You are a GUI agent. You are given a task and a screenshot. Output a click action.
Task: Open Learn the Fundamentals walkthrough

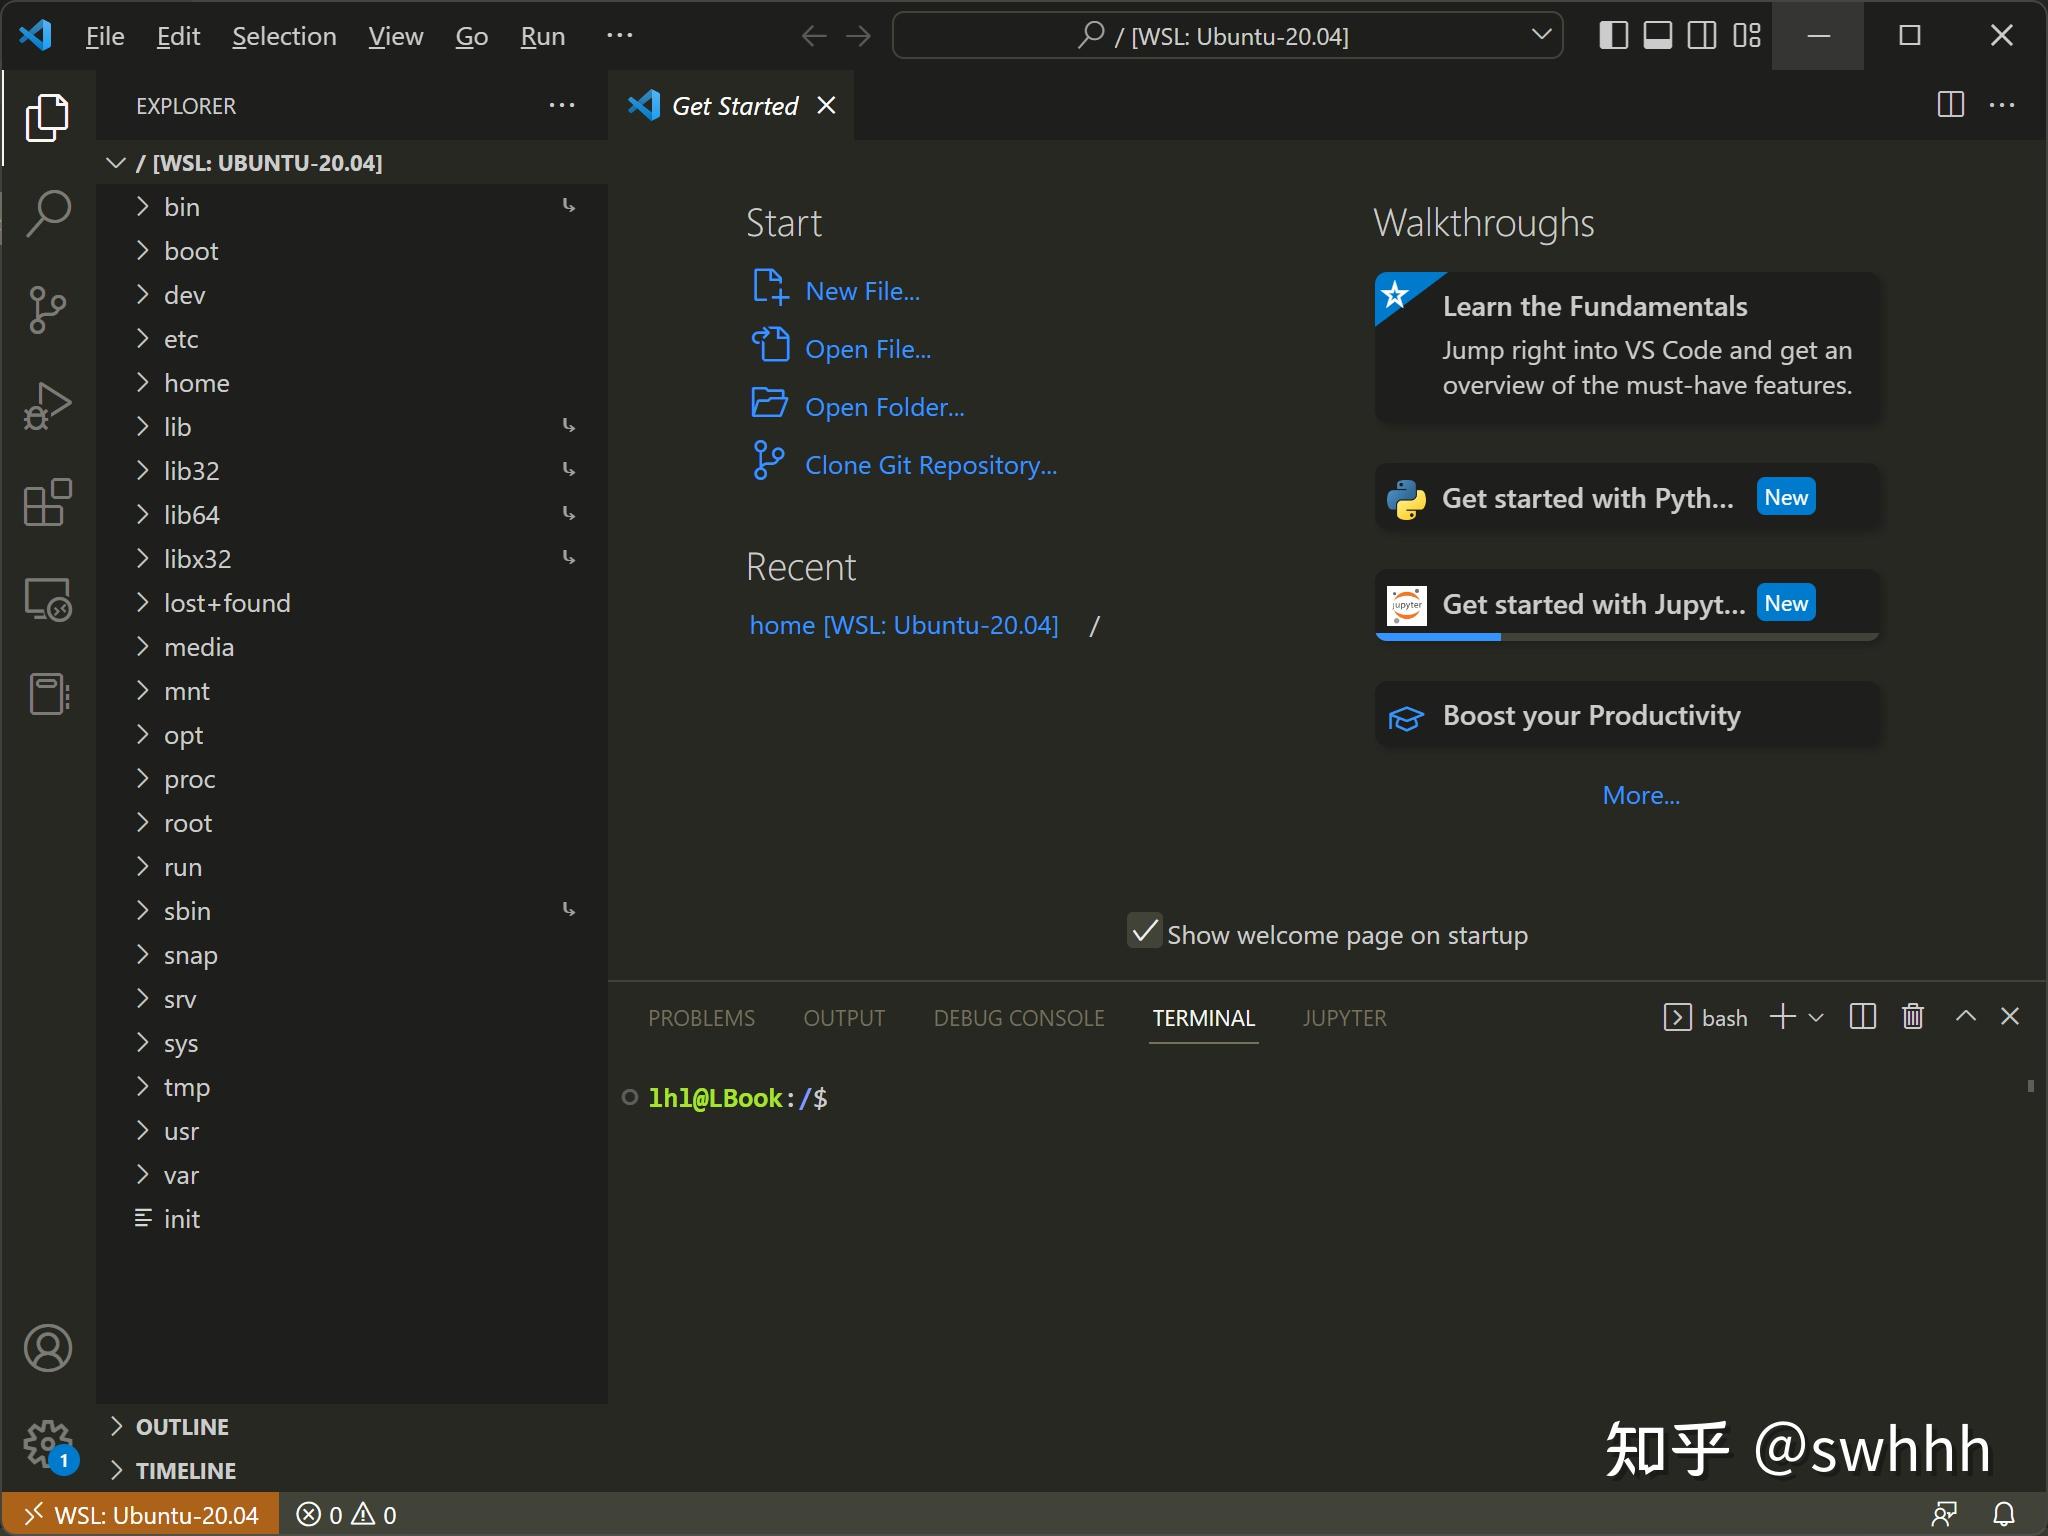(1627, 346)
